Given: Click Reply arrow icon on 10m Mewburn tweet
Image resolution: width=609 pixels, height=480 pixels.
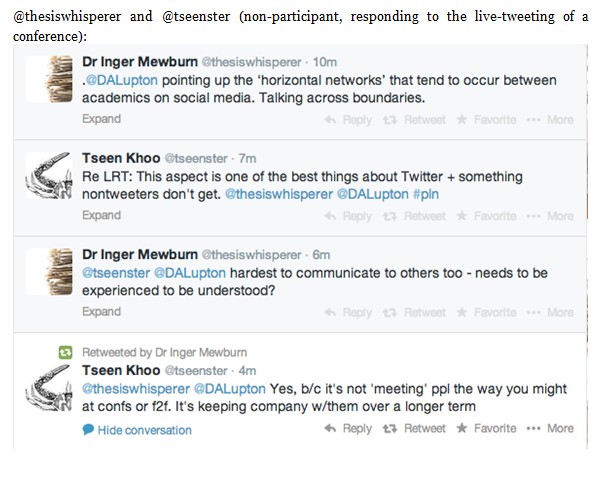Looking at the screenshot, I should tap(330, 120).
